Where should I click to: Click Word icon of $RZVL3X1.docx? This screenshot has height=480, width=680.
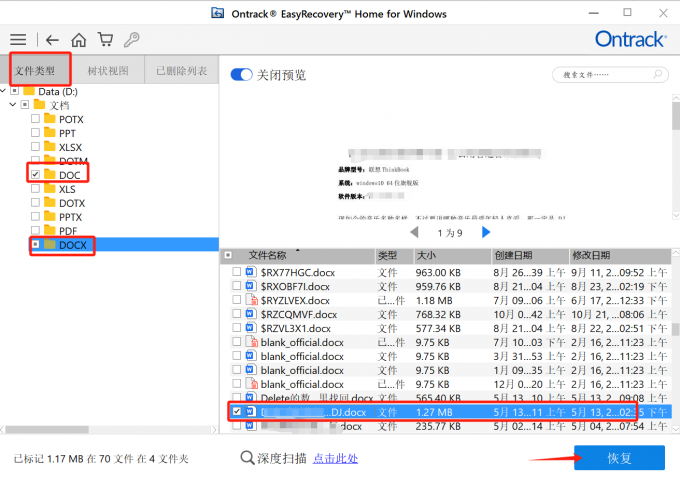(250, 327)
